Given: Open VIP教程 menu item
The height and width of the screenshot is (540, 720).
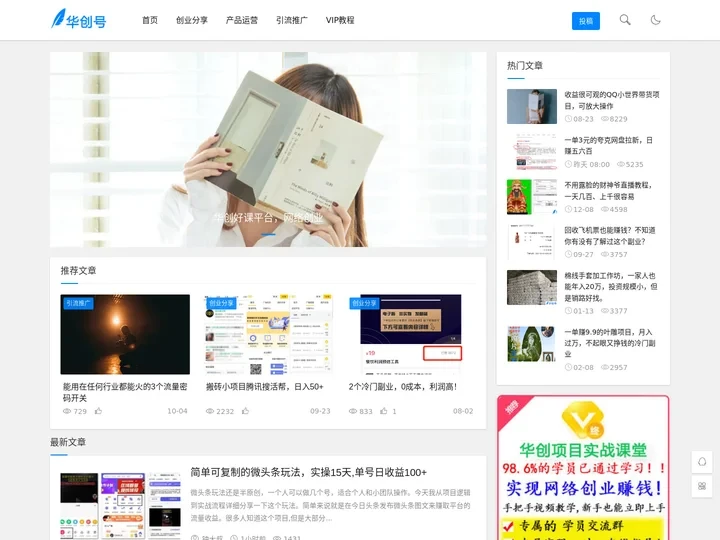Looking at the screenshot, I should click(340, 20).
